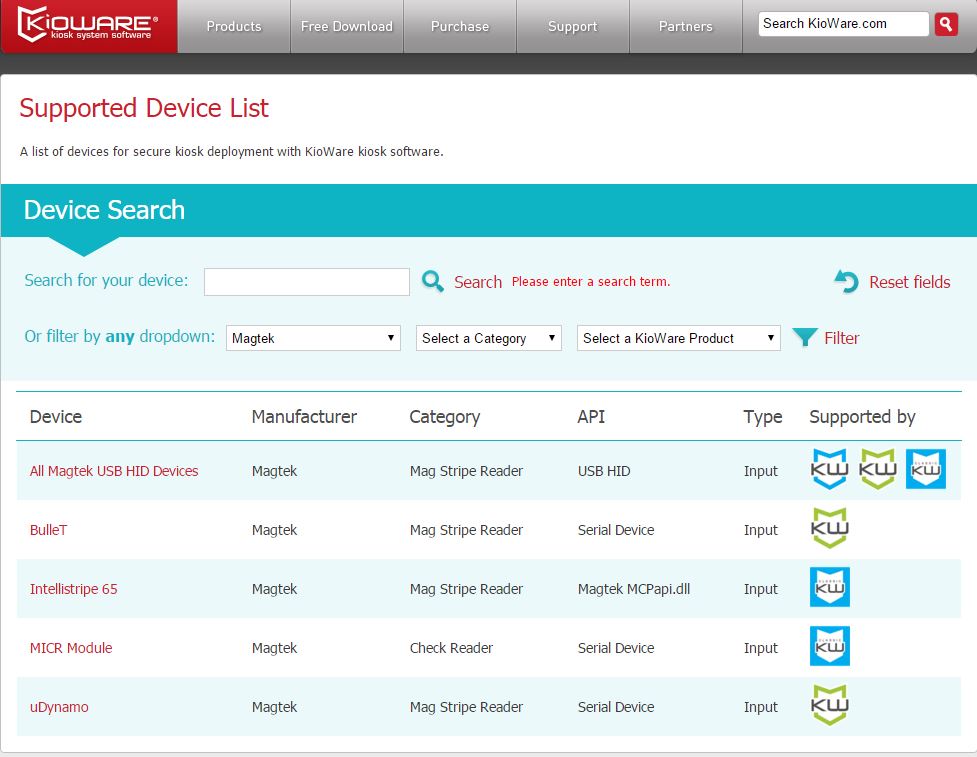Screen dimensions: 977x757
Task: Open All Magtek USB HID Devices link
Action: point(114,471)
